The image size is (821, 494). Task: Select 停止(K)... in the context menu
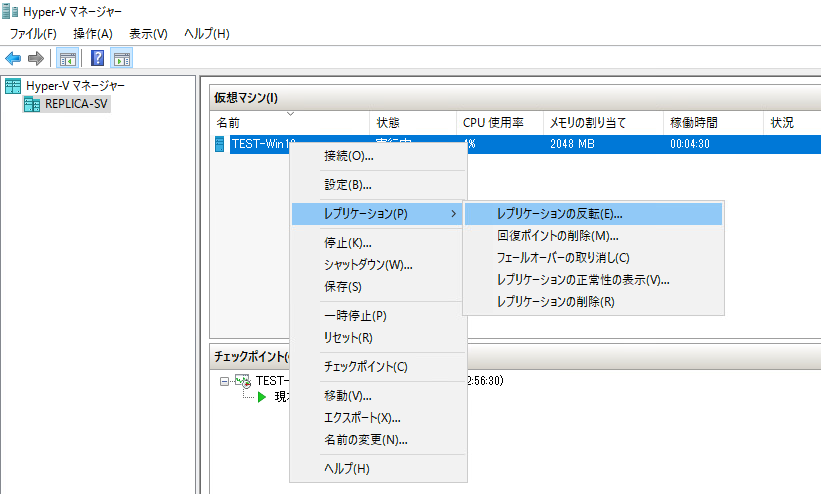(x=378, y=243)
